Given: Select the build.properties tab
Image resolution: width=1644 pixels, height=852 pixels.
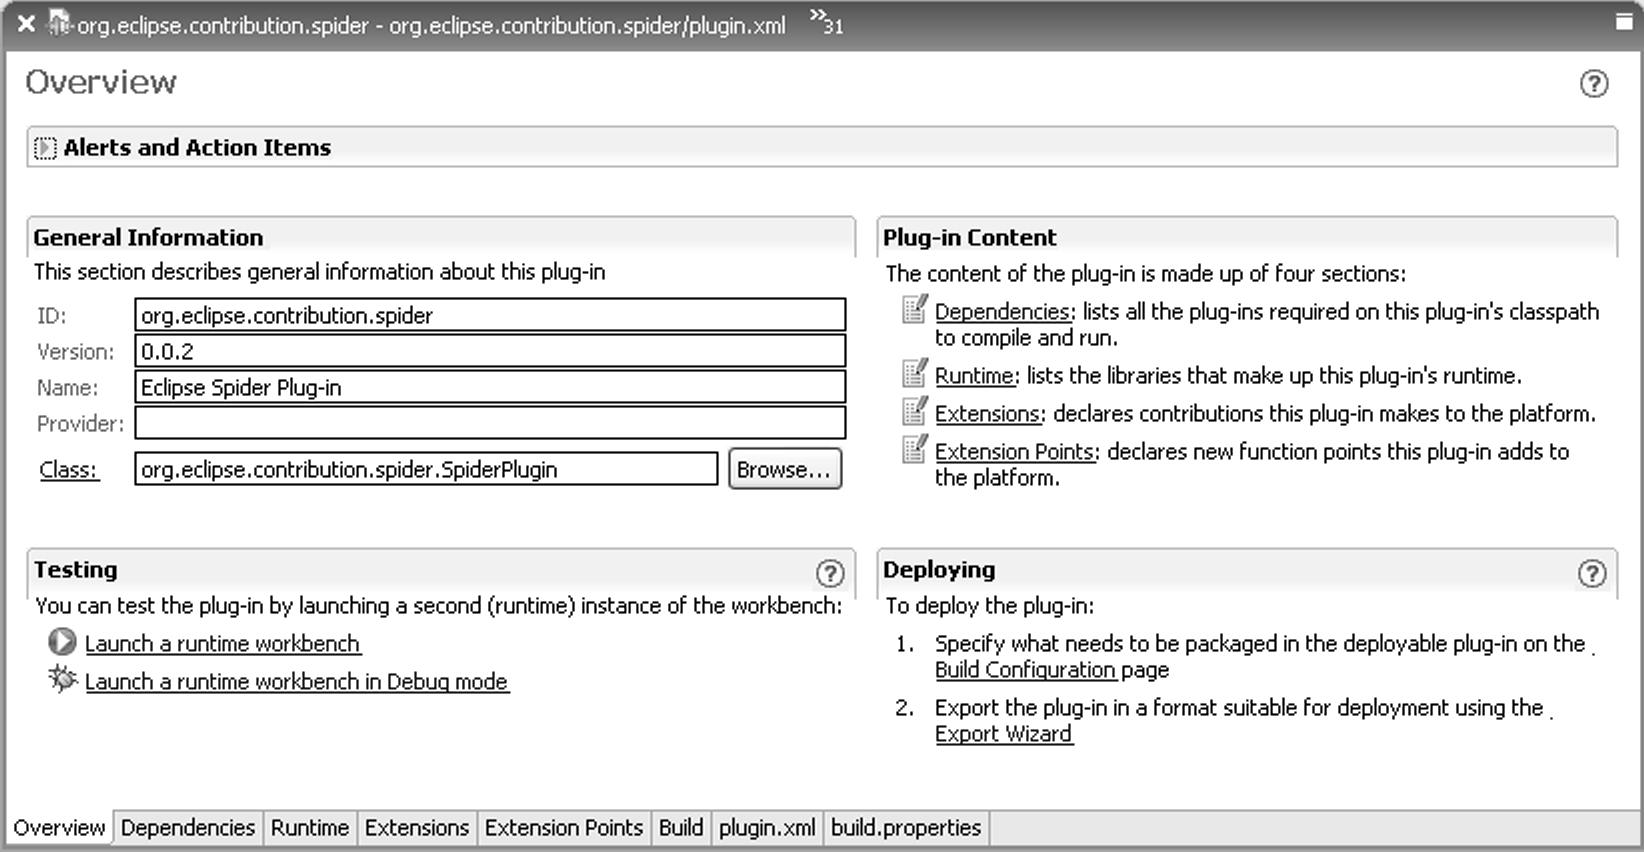Looking at the screenshot, I should coord(906,828).
